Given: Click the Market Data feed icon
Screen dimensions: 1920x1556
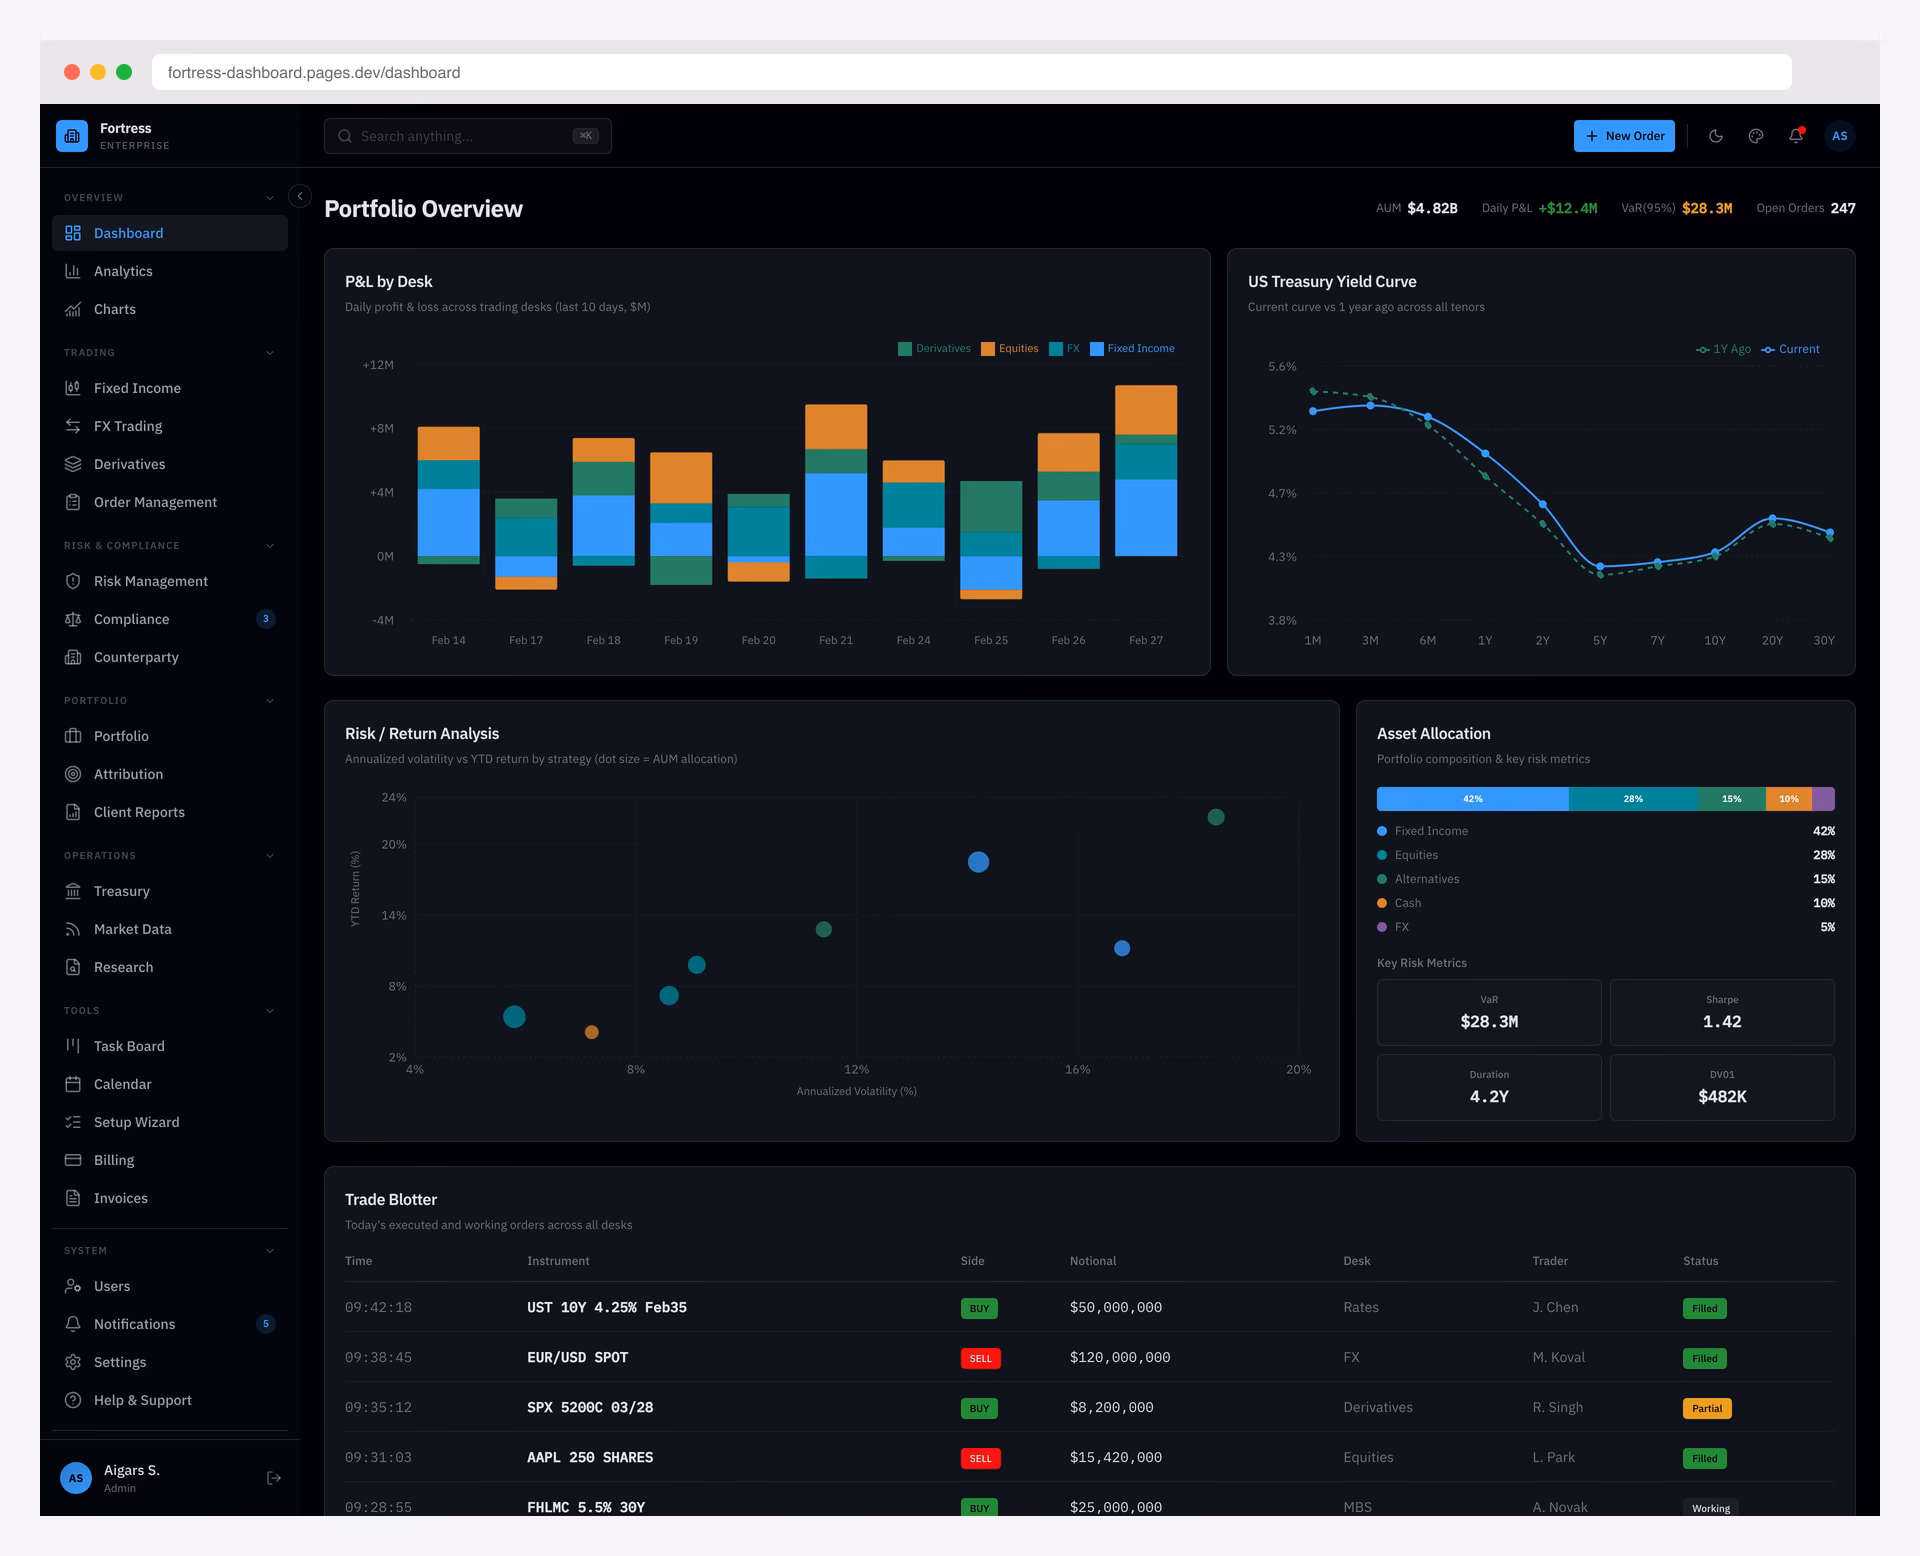Looking at the screenshot, I should point(73,929).
